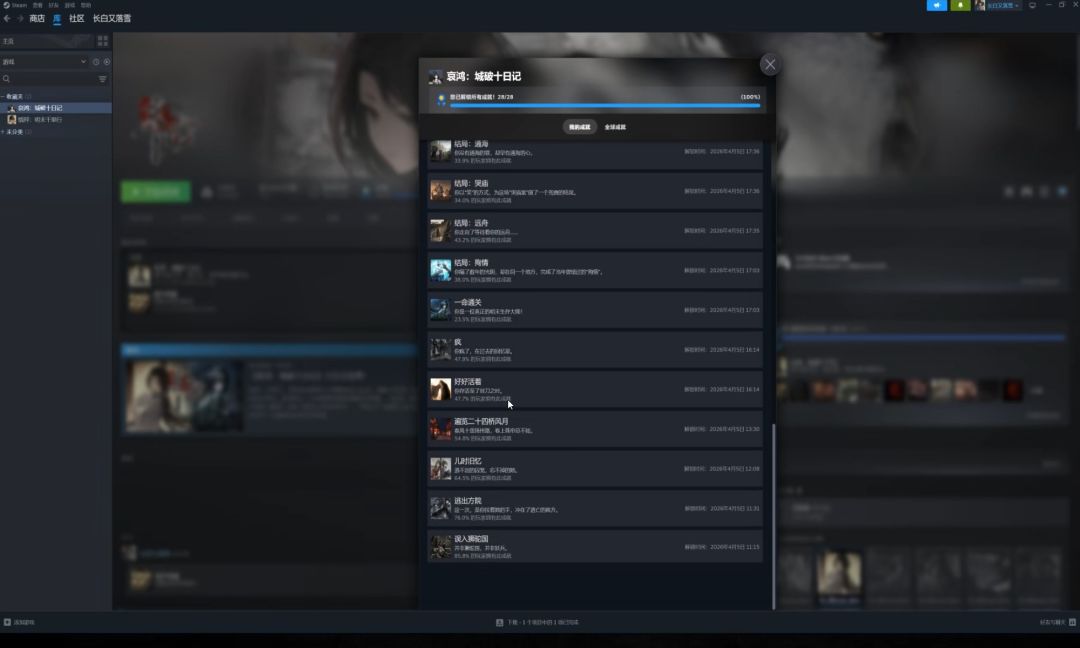Go forward with the right navigation arrow
This screenshot has width=1080, height=648.
click(x=20, y=19)
